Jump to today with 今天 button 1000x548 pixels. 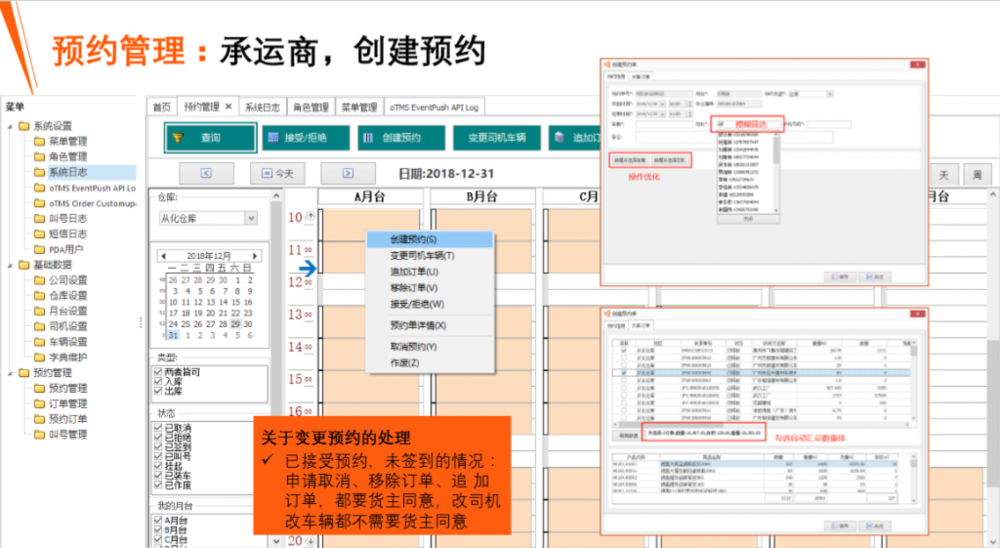click(277, 174)
